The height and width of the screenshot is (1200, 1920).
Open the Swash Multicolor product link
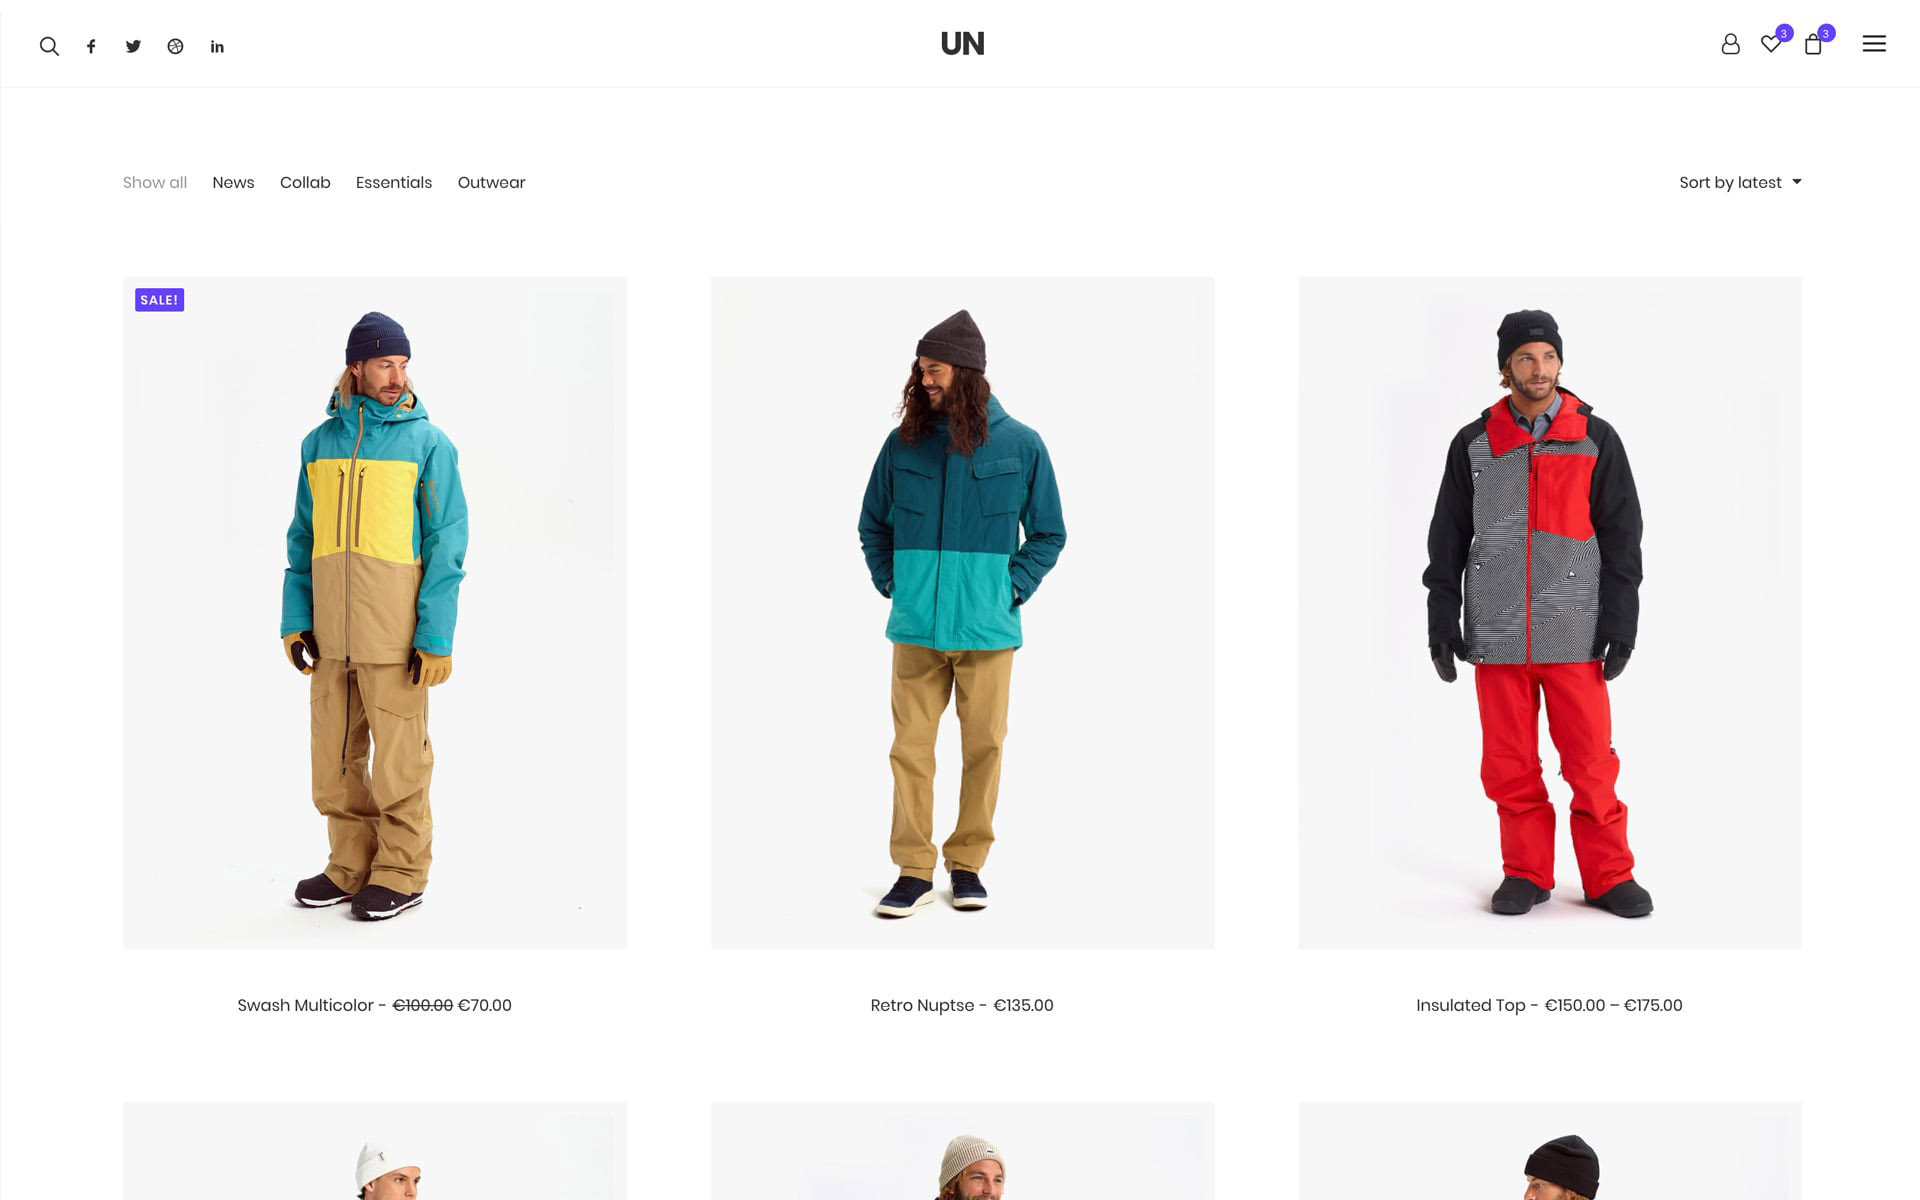305,1005
